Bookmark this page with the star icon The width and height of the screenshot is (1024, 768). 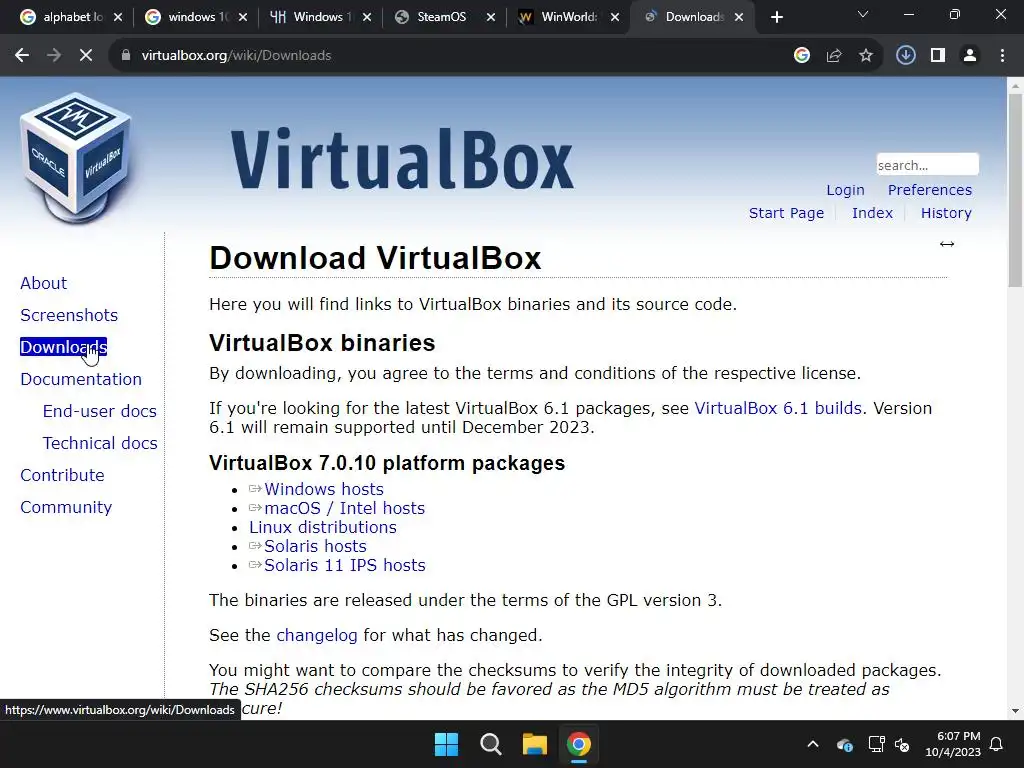[866, 56]
